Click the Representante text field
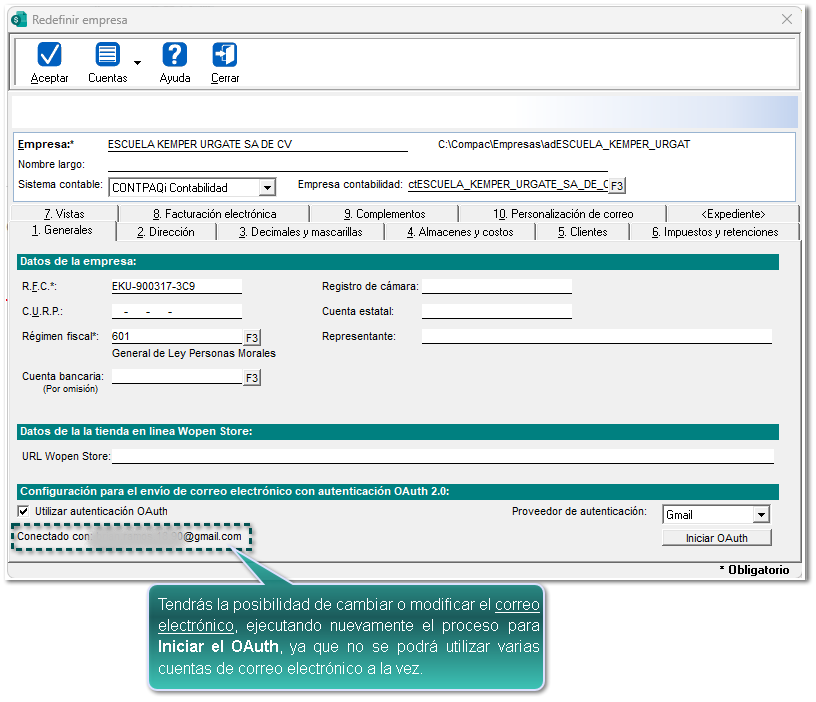Image resolution: width=816 pixels, height=702 pixels. [x=596, y=337]
